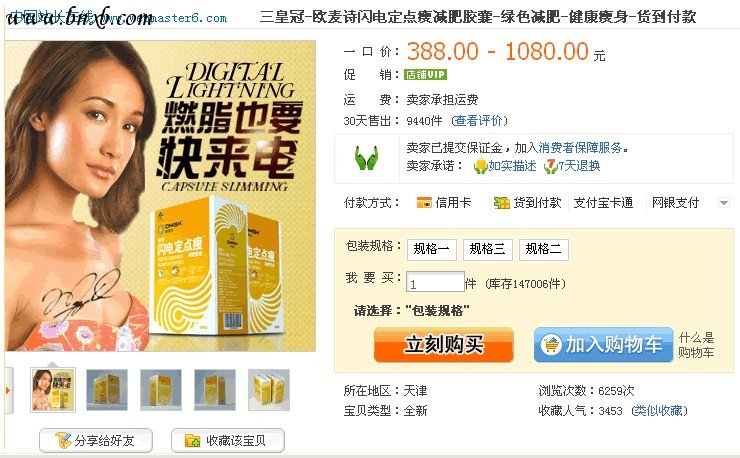
Task: Click the shopping cart icon on 加入购物车
Action: [x=551, y=344]
